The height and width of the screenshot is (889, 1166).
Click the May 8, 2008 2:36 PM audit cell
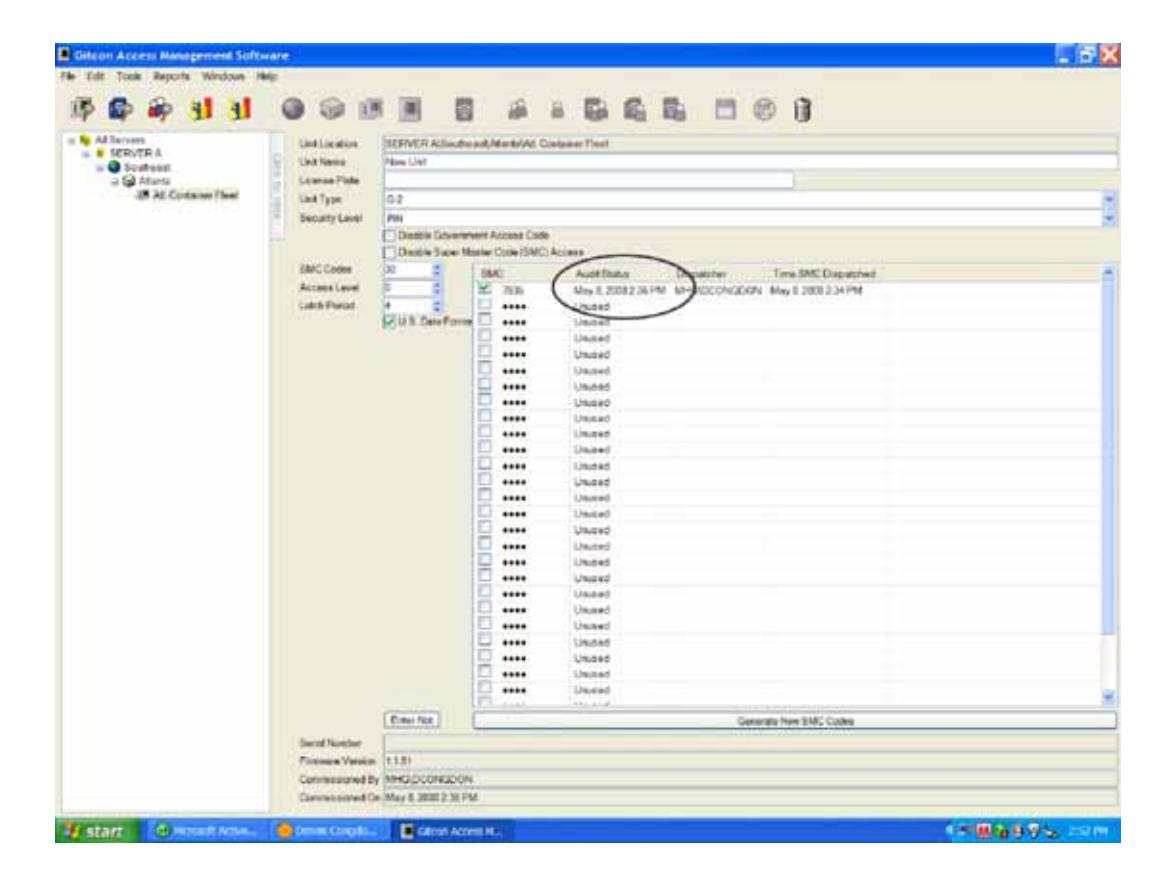(619, 290)
